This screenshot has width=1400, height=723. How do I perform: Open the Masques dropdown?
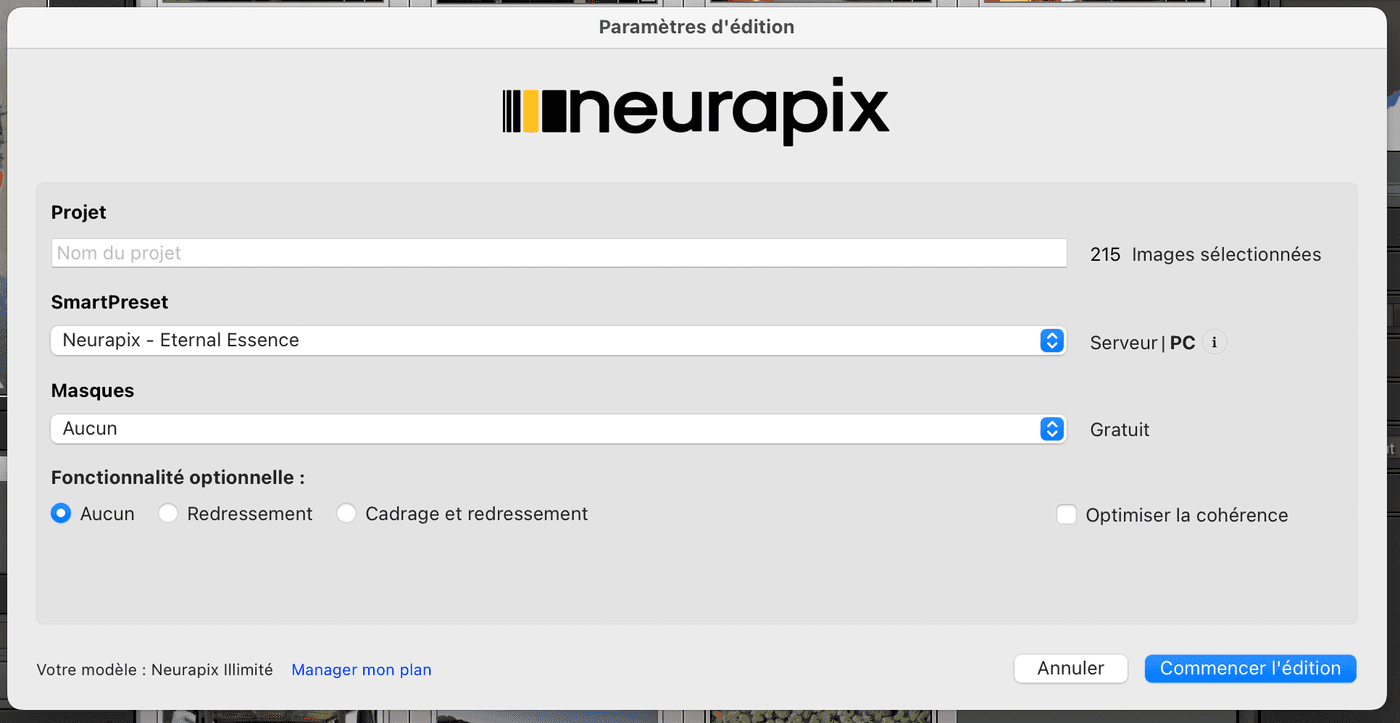click(558, 428)
